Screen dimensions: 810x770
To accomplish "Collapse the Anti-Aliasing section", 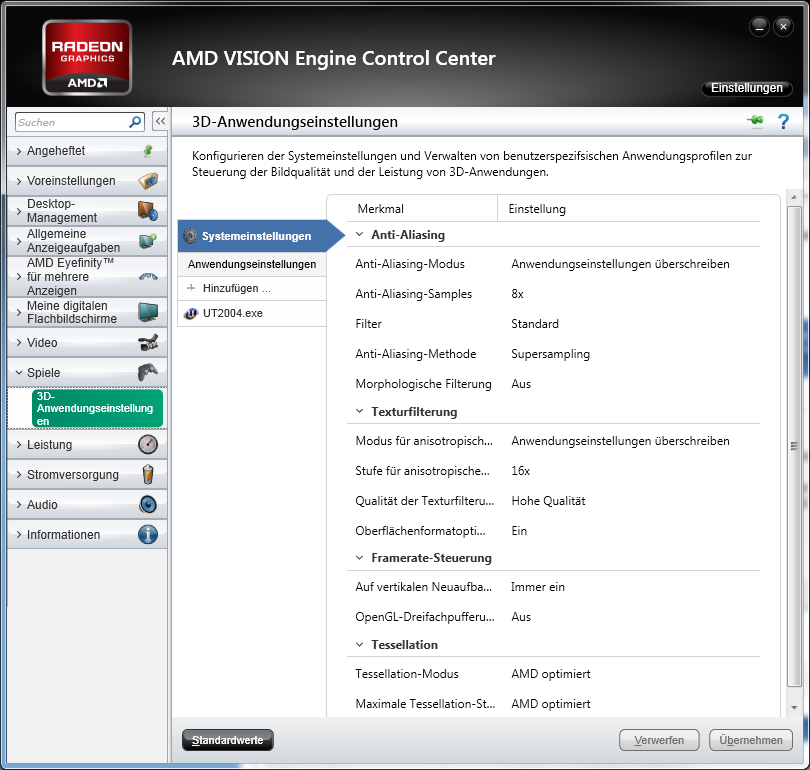I will 360,234.
